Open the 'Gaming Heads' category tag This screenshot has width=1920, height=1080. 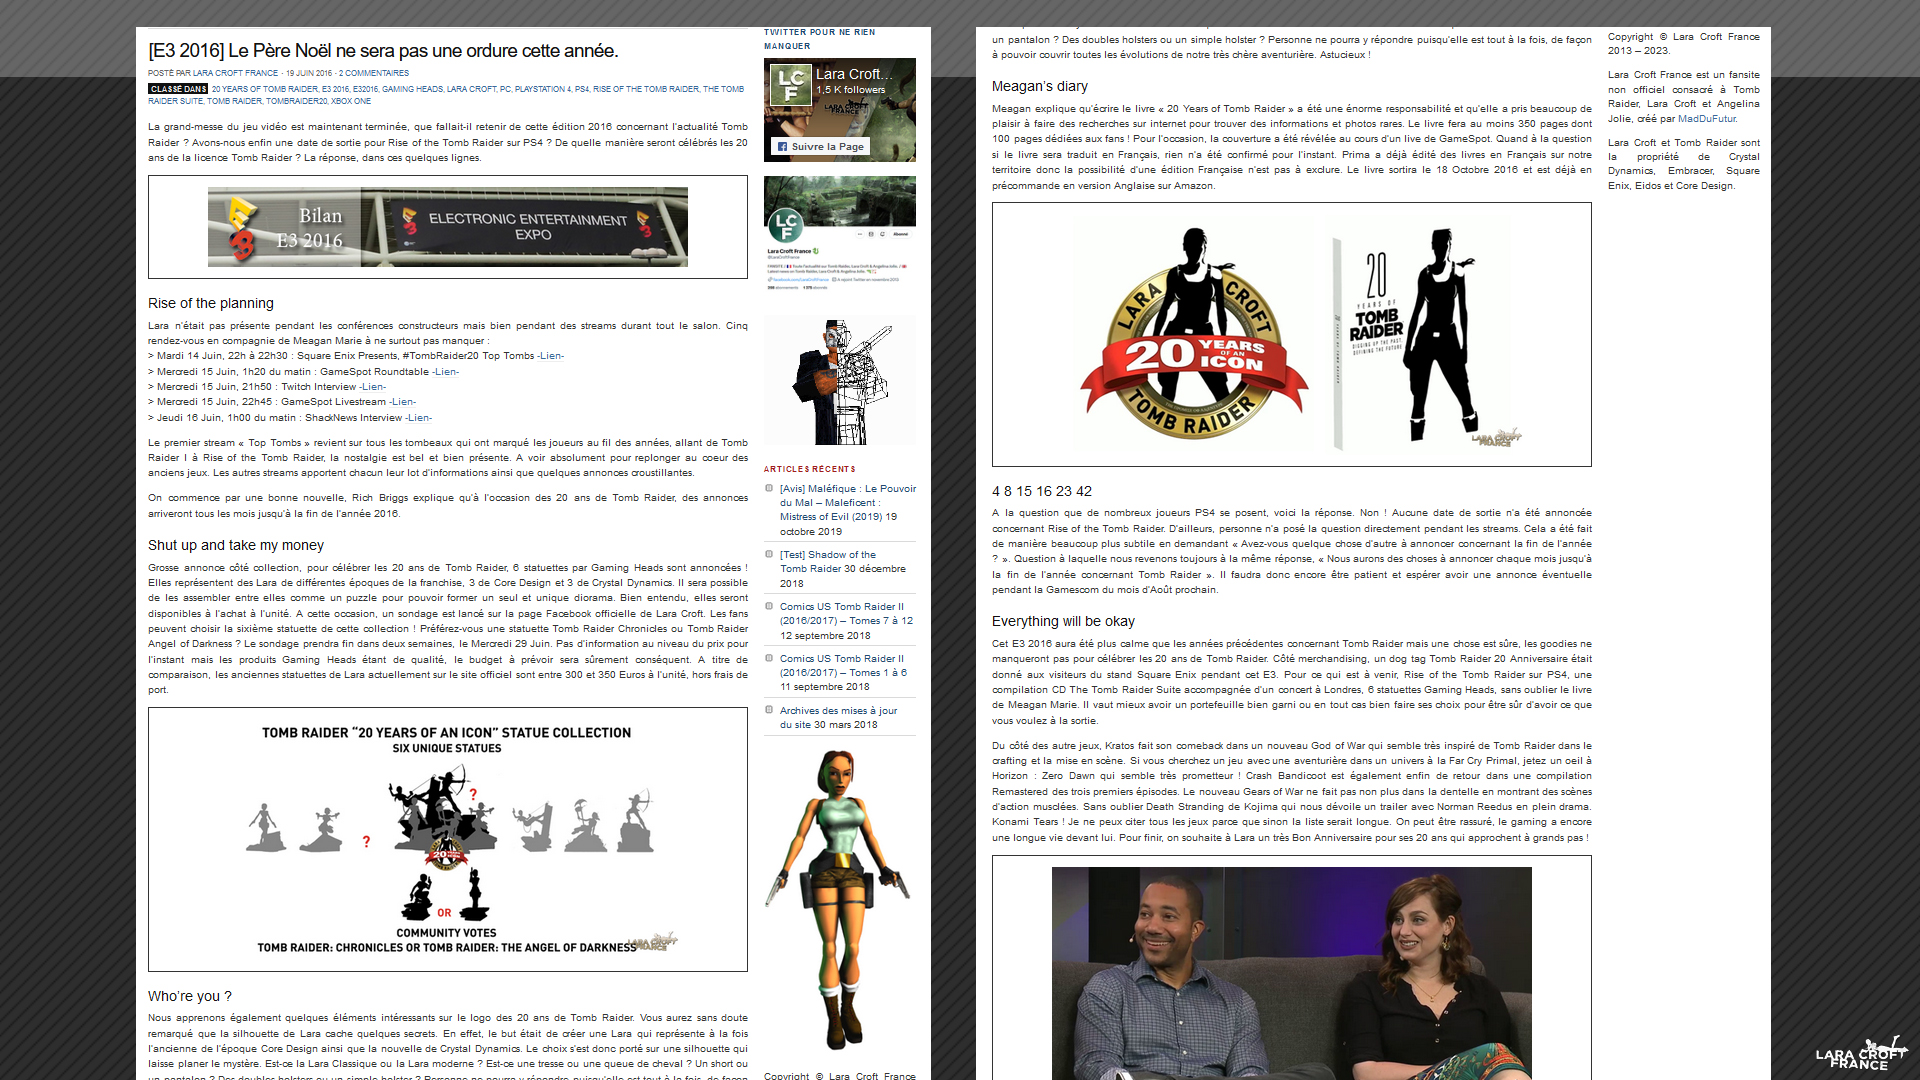(x=412, y=89)
